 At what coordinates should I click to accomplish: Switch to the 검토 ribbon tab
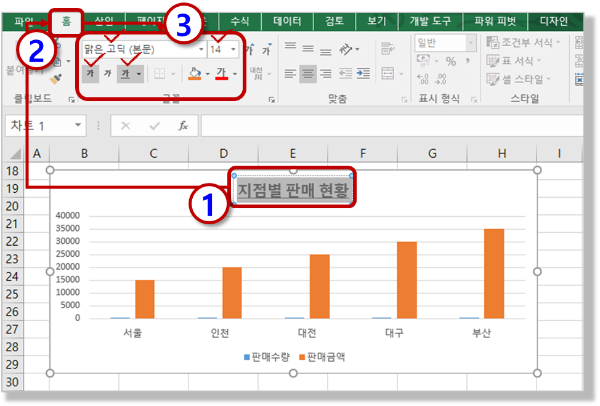click(334, 21)
